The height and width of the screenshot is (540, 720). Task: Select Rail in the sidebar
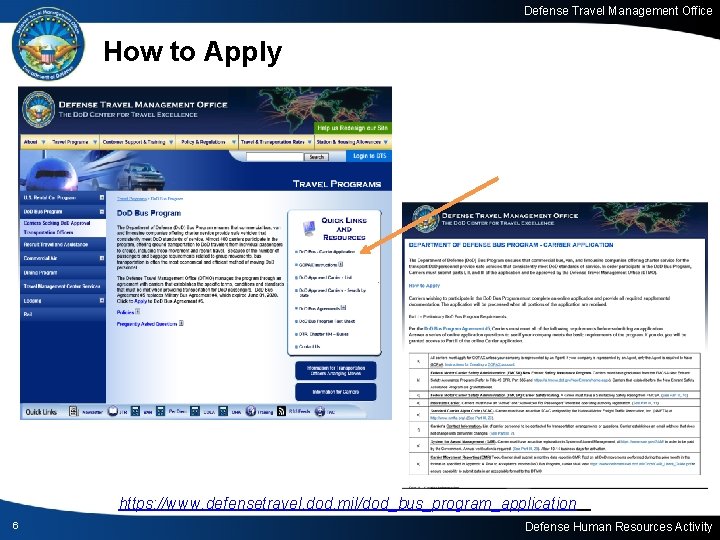(x=63, y=314)
